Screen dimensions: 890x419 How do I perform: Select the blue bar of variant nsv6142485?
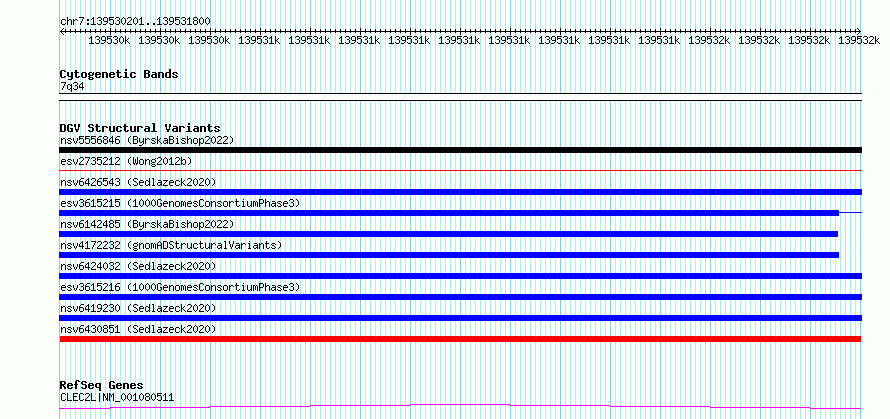pos(448,234)
